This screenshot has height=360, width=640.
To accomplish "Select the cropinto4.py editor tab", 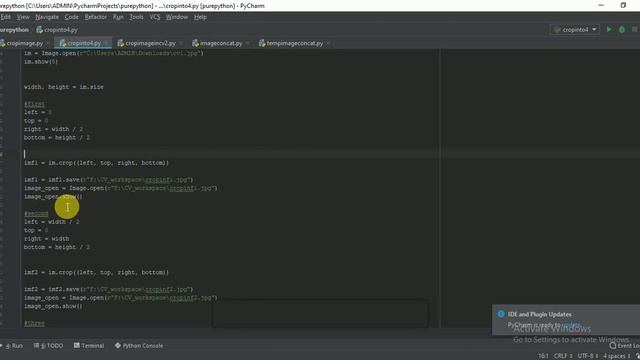I will (84, 43).
